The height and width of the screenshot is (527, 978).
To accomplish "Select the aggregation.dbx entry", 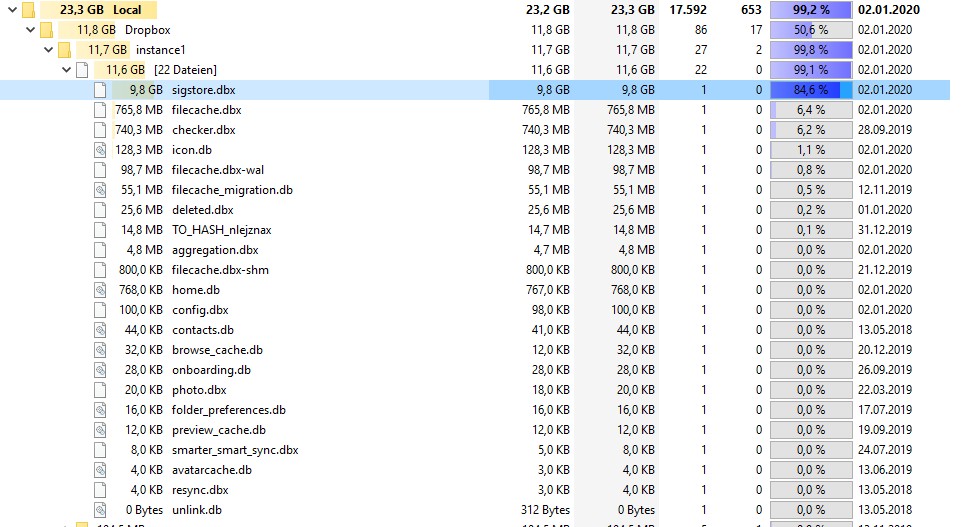I will [215, 249].
